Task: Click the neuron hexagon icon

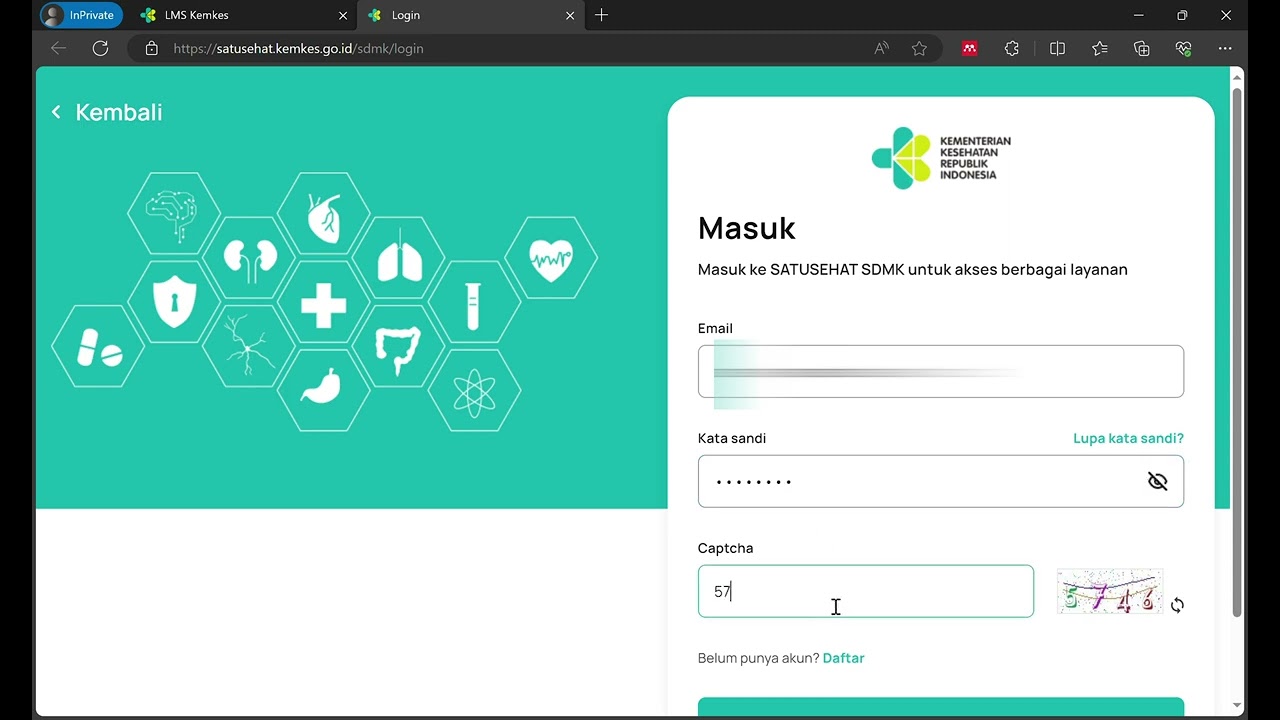Action: coord(249,346)
